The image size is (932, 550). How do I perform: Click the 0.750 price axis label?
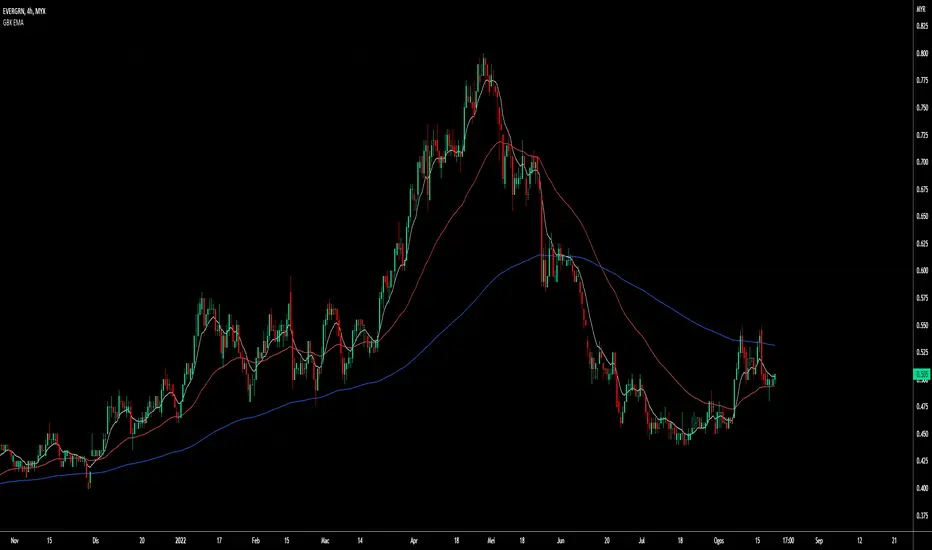922,108
